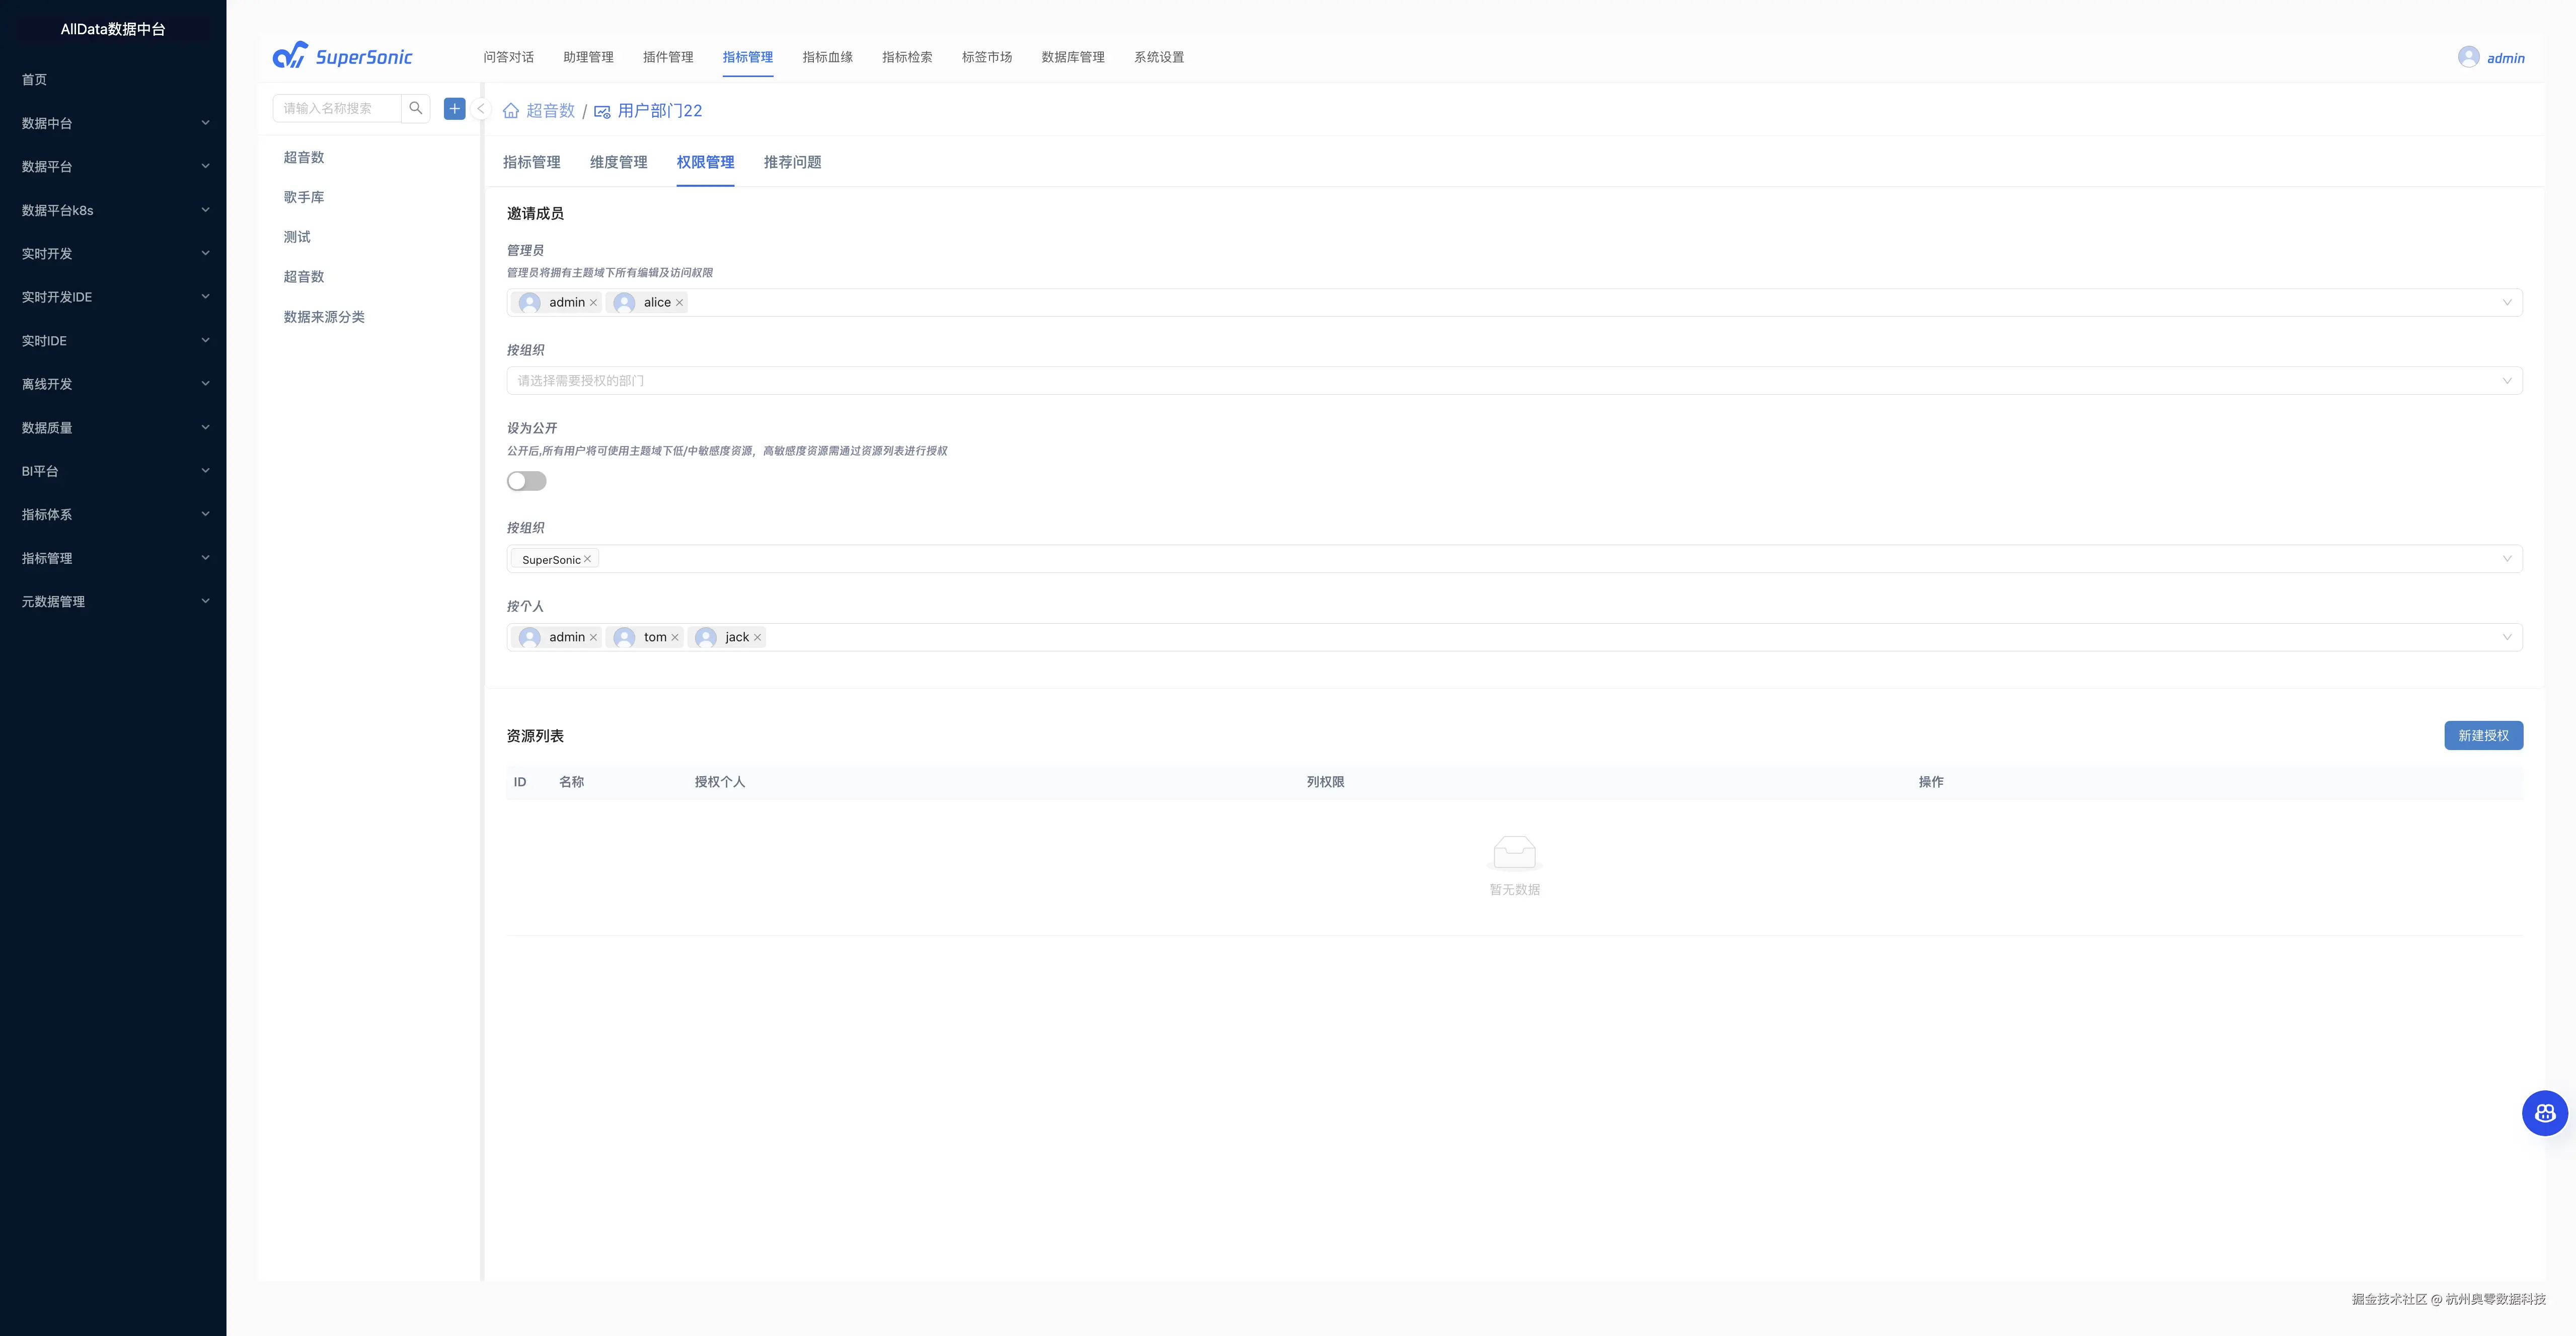This screenshot has width=2576, height=1336.
Task: Remove SuperSonic organization tag
Action: [x=588, y=559]
